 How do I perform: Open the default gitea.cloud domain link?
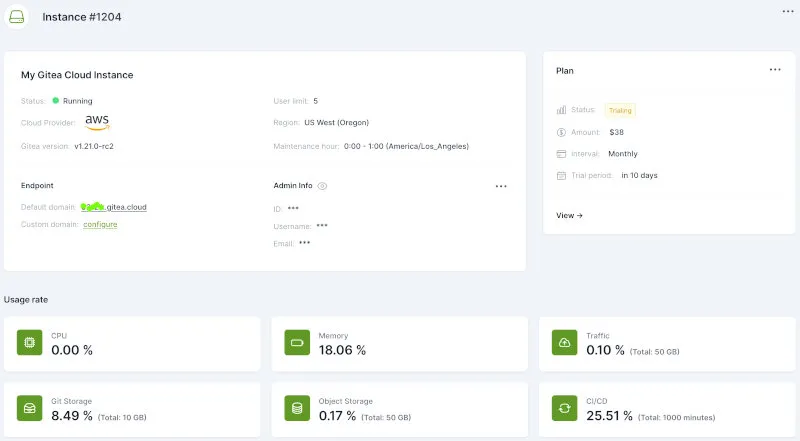[114, 207]
